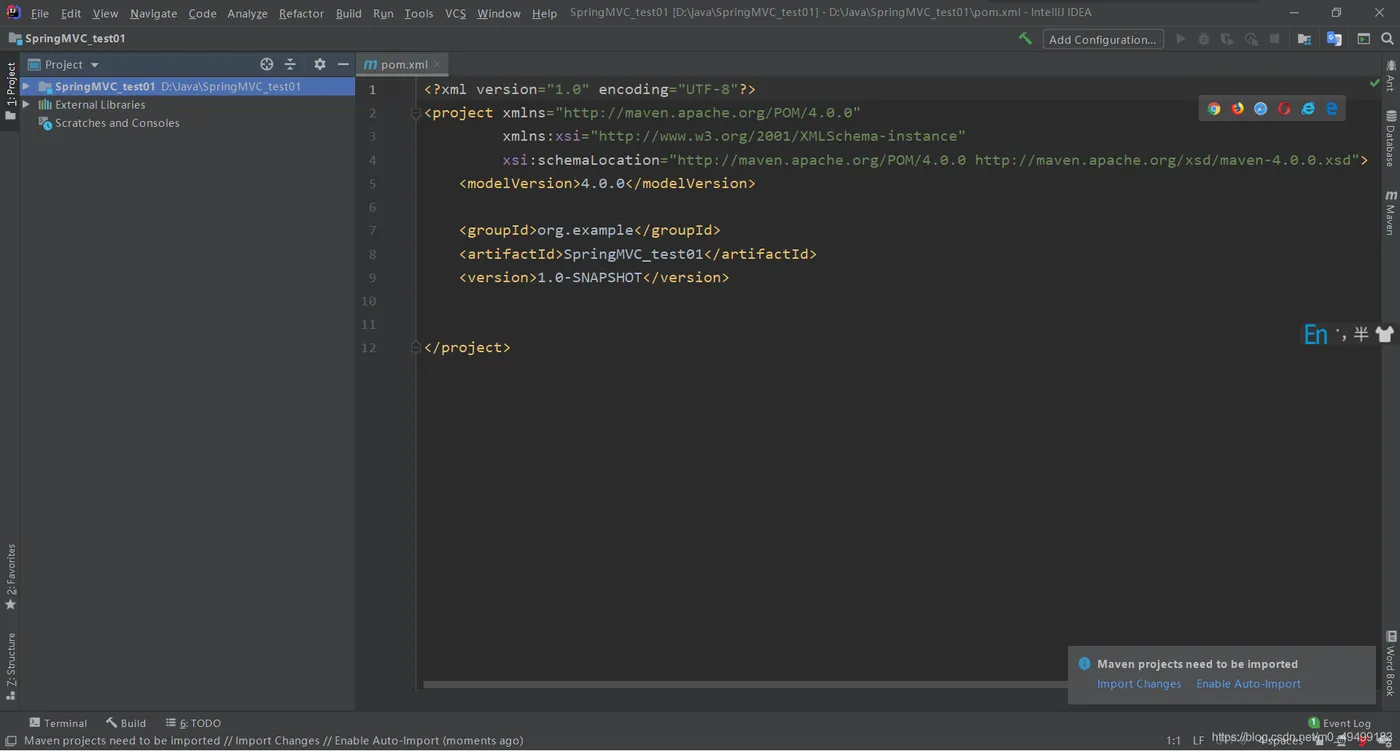Open the Database tool window
The height and width of the screenshot is (751, 1400).
[x=1390, y=138]
